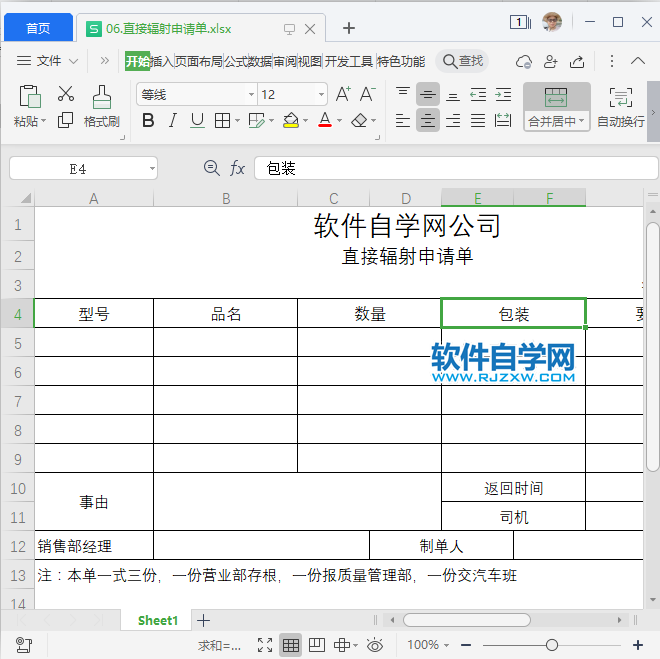Expand the reading mode cross dropdown
This screenshot has width=660, height=659.
[x=356, y=645]
